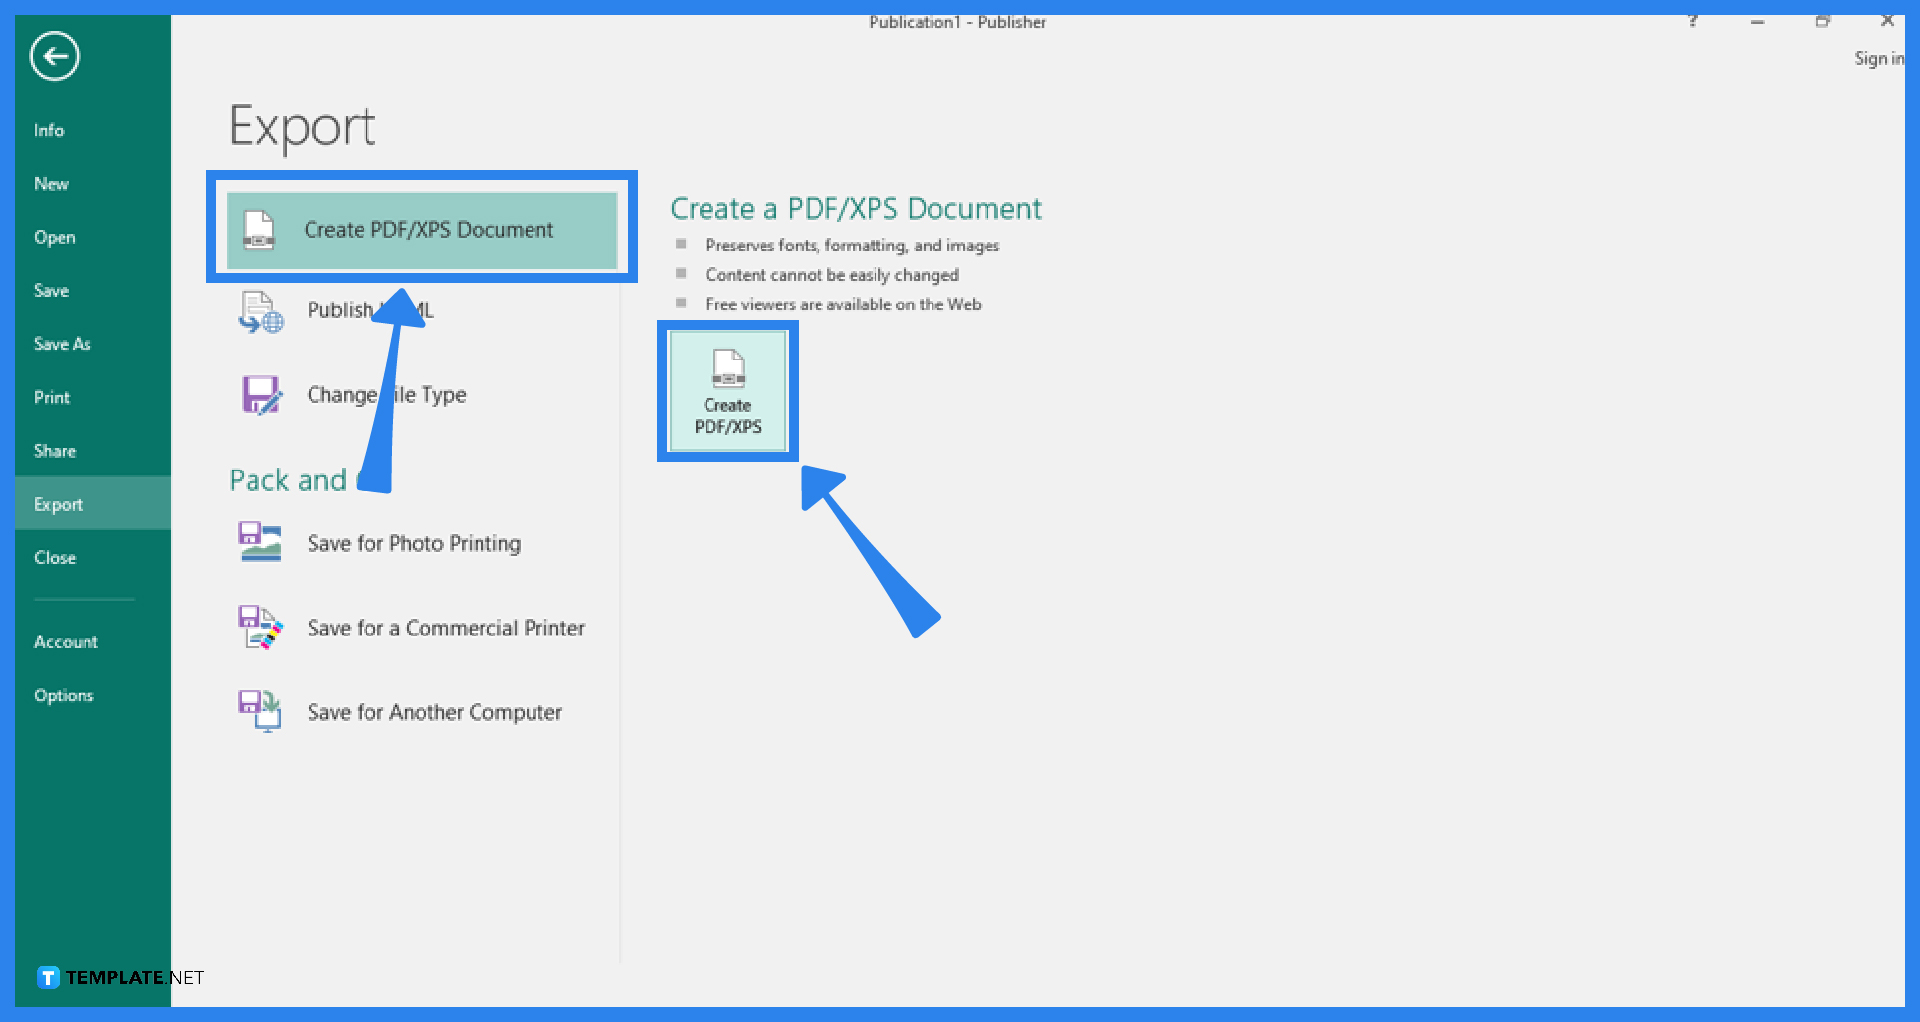Open the Account page
Screen dimensions: 1920x1022
66,641
